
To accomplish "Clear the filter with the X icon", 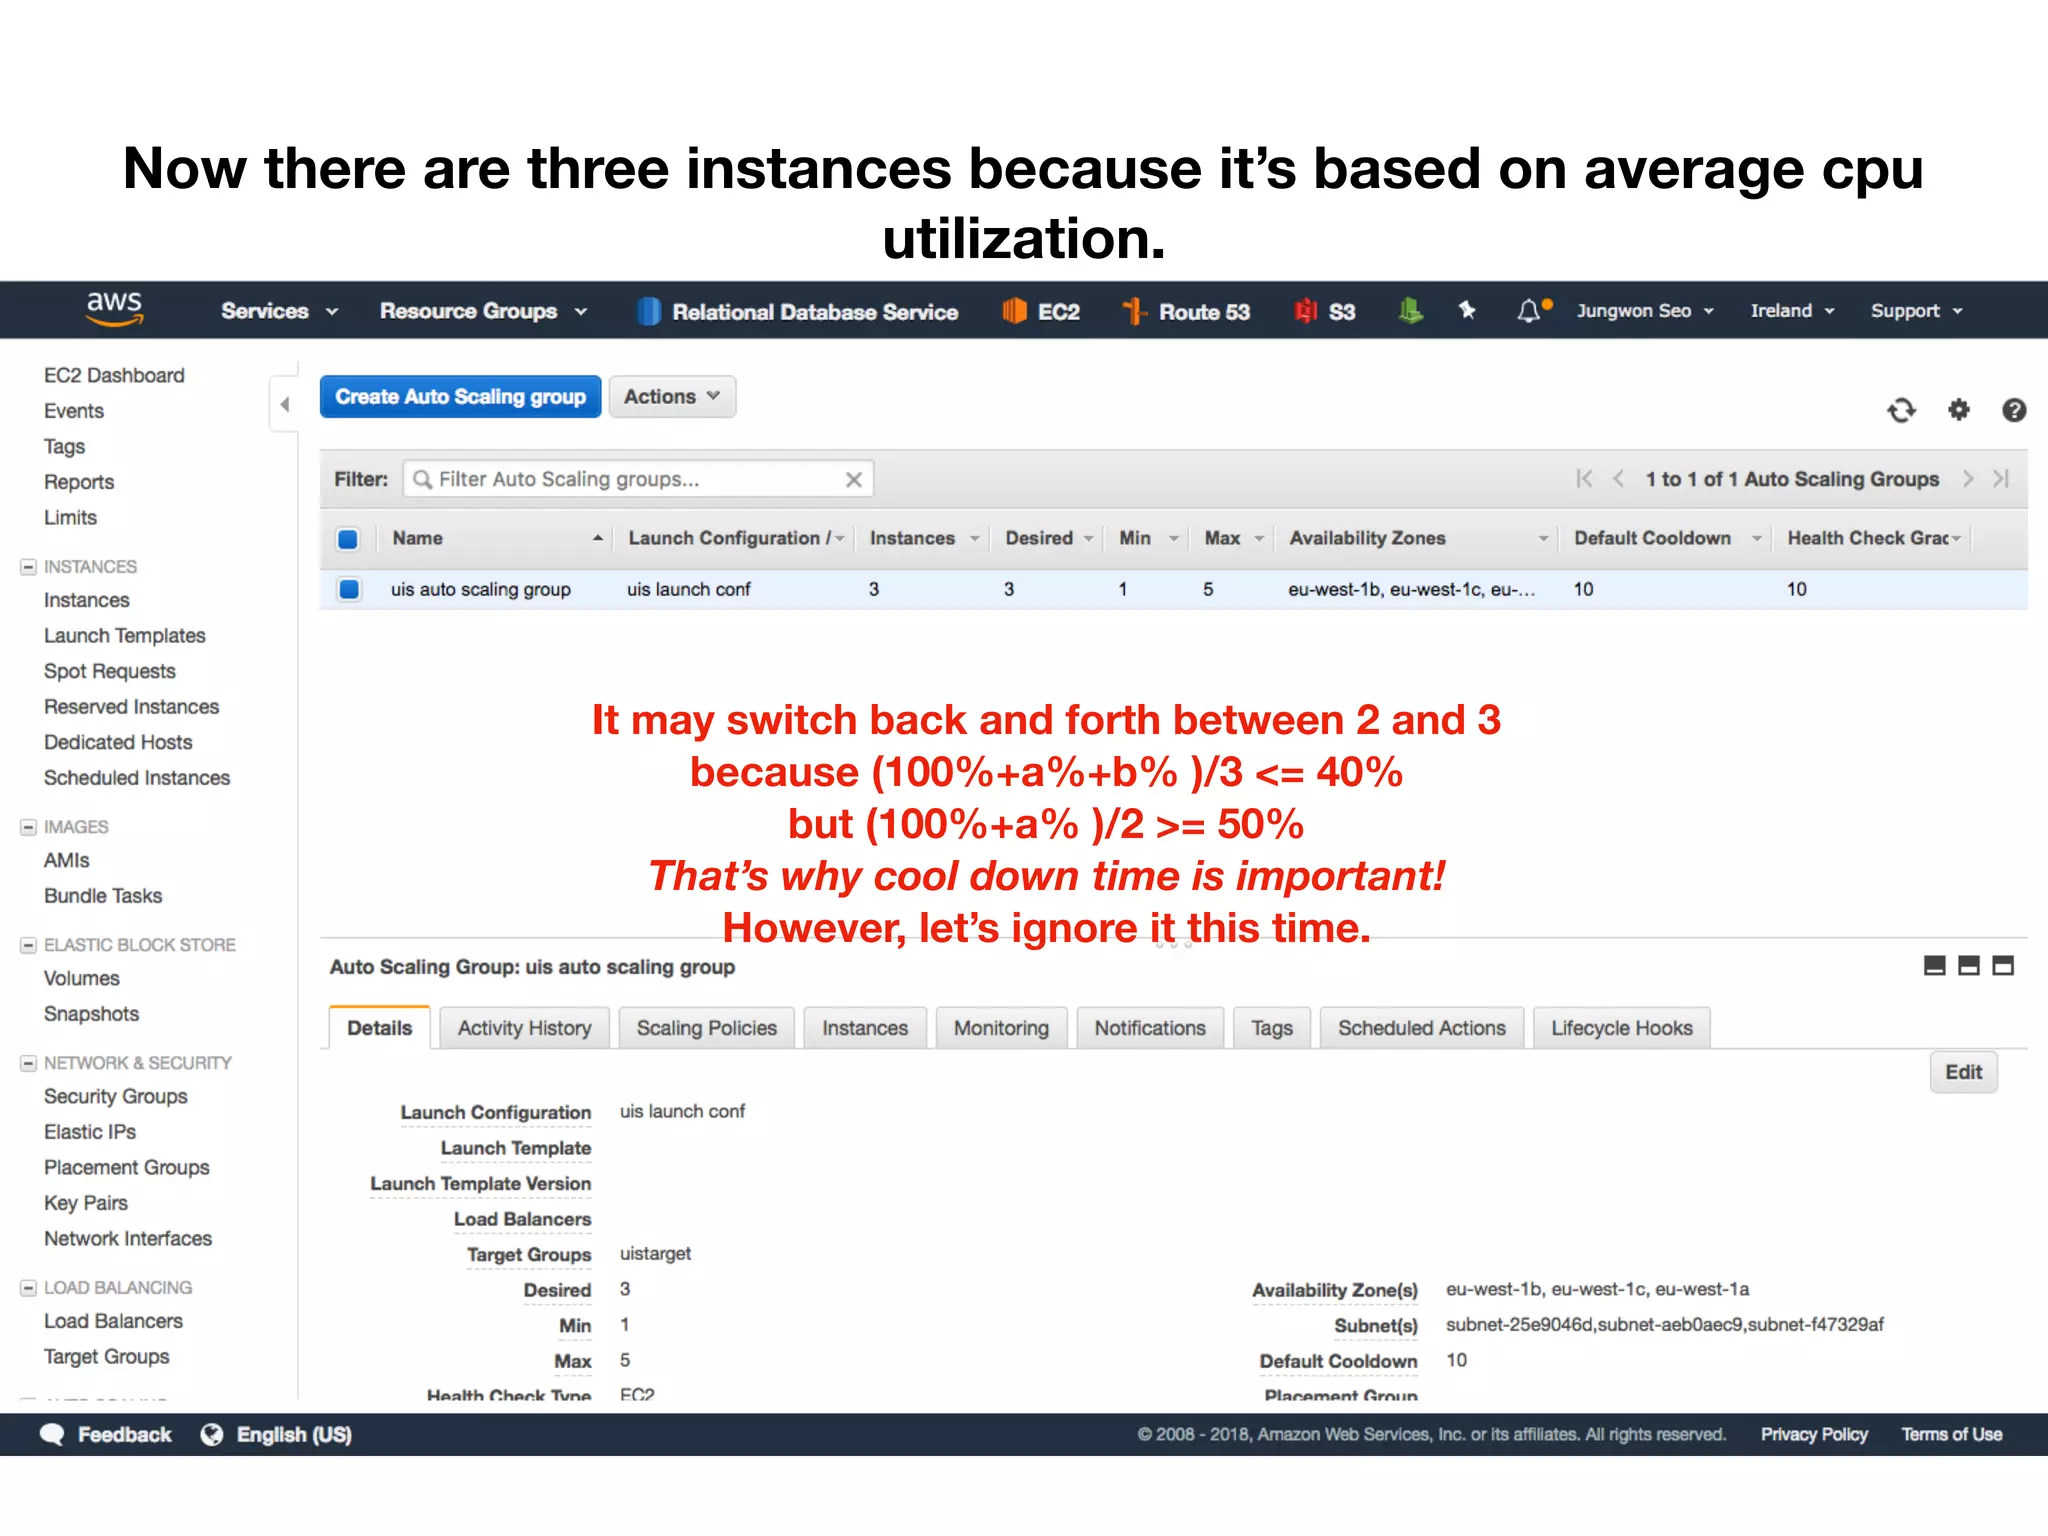I will tap(853, 480).
